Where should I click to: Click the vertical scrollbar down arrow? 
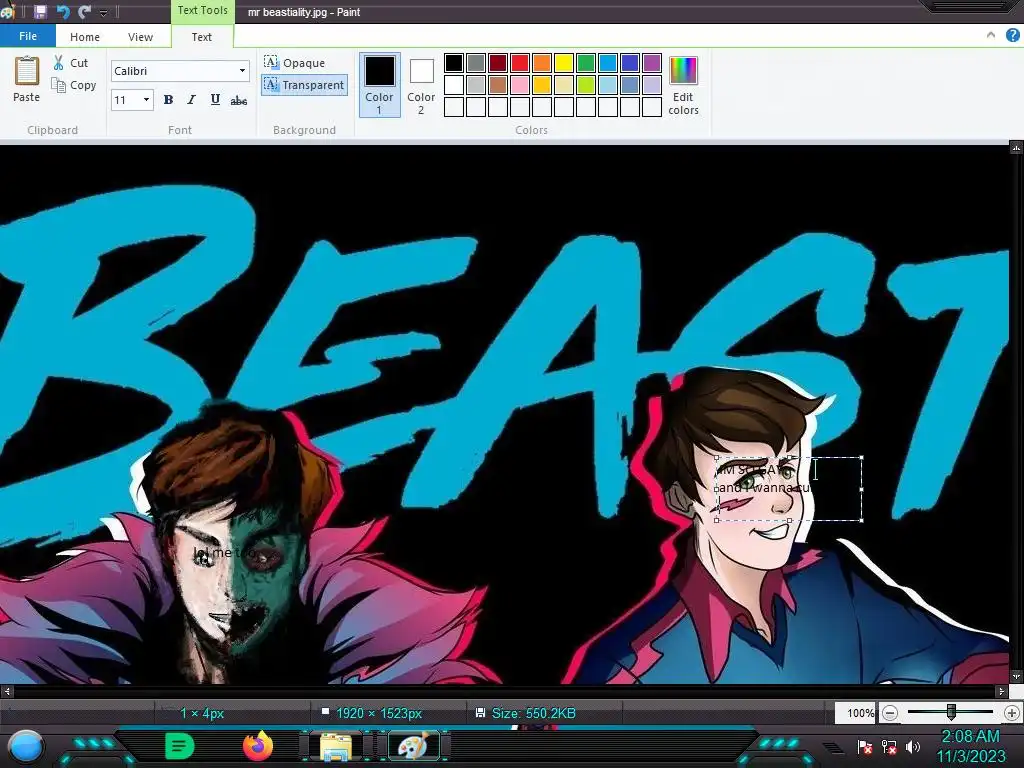(1016, 676)
